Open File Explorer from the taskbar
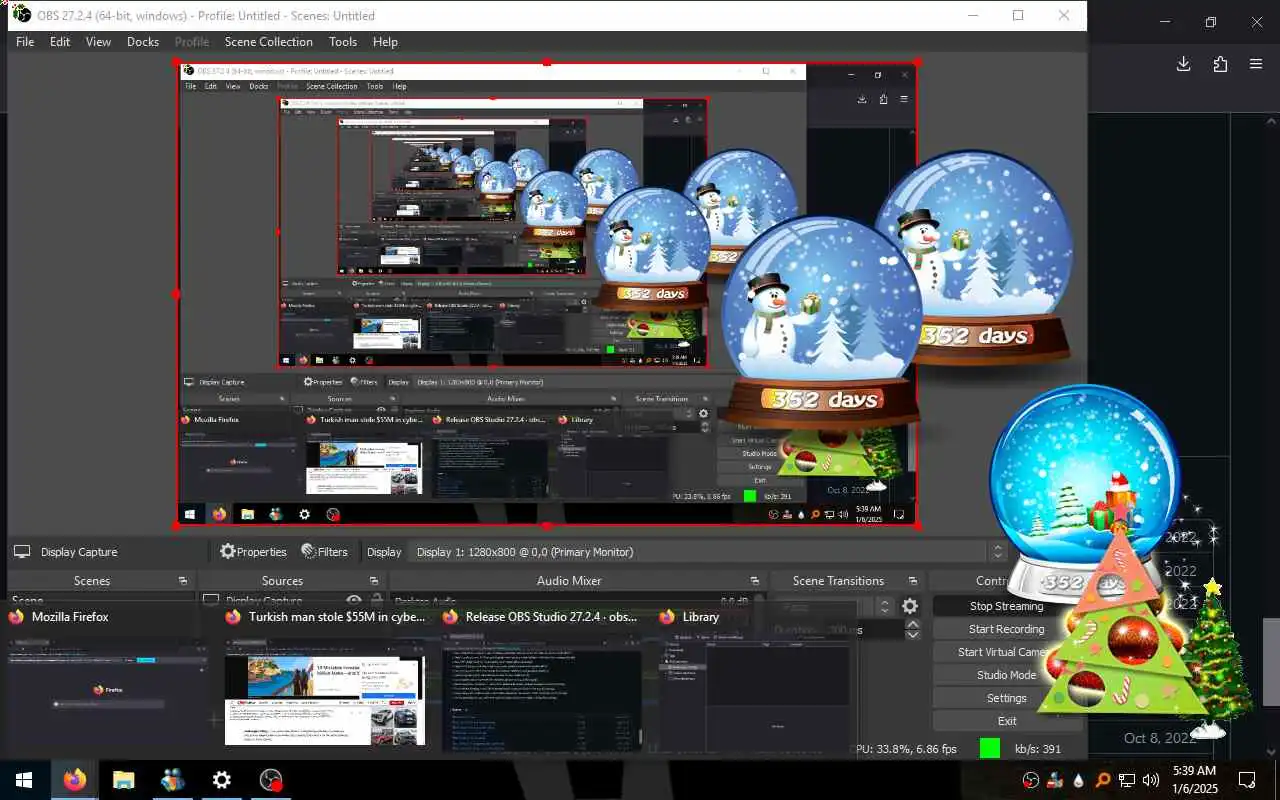Viewport: 1280px width, 800px height. [x=123, y=780]
